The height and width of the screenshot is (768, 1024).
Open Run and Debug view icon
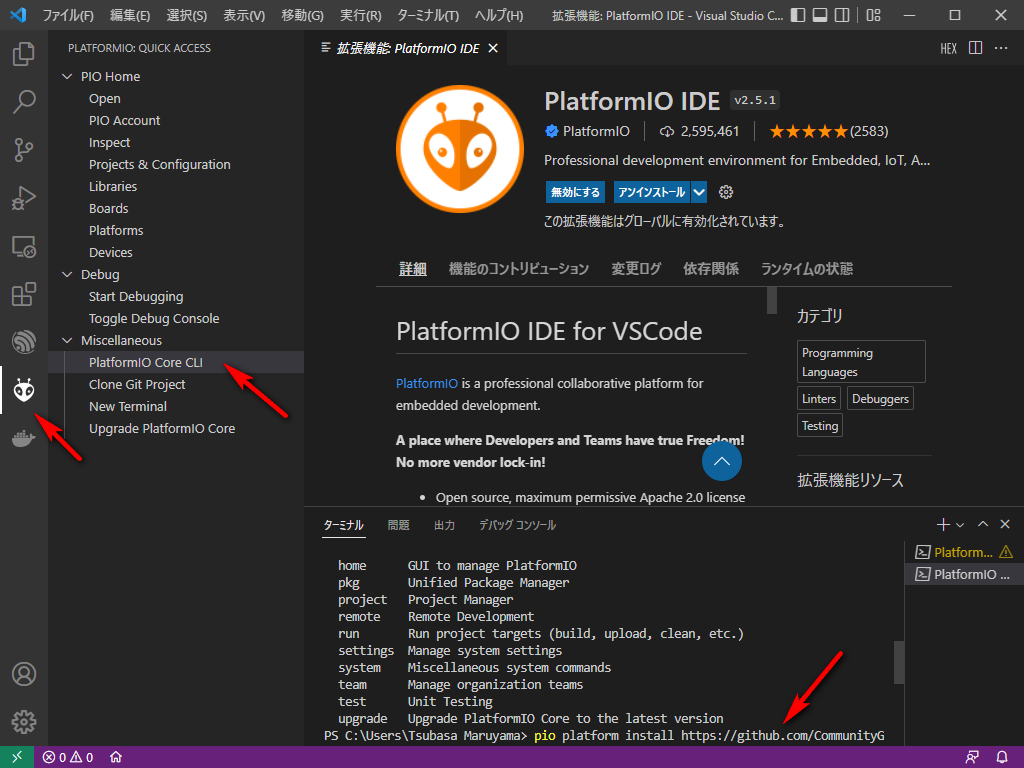[x=24, y=198]
